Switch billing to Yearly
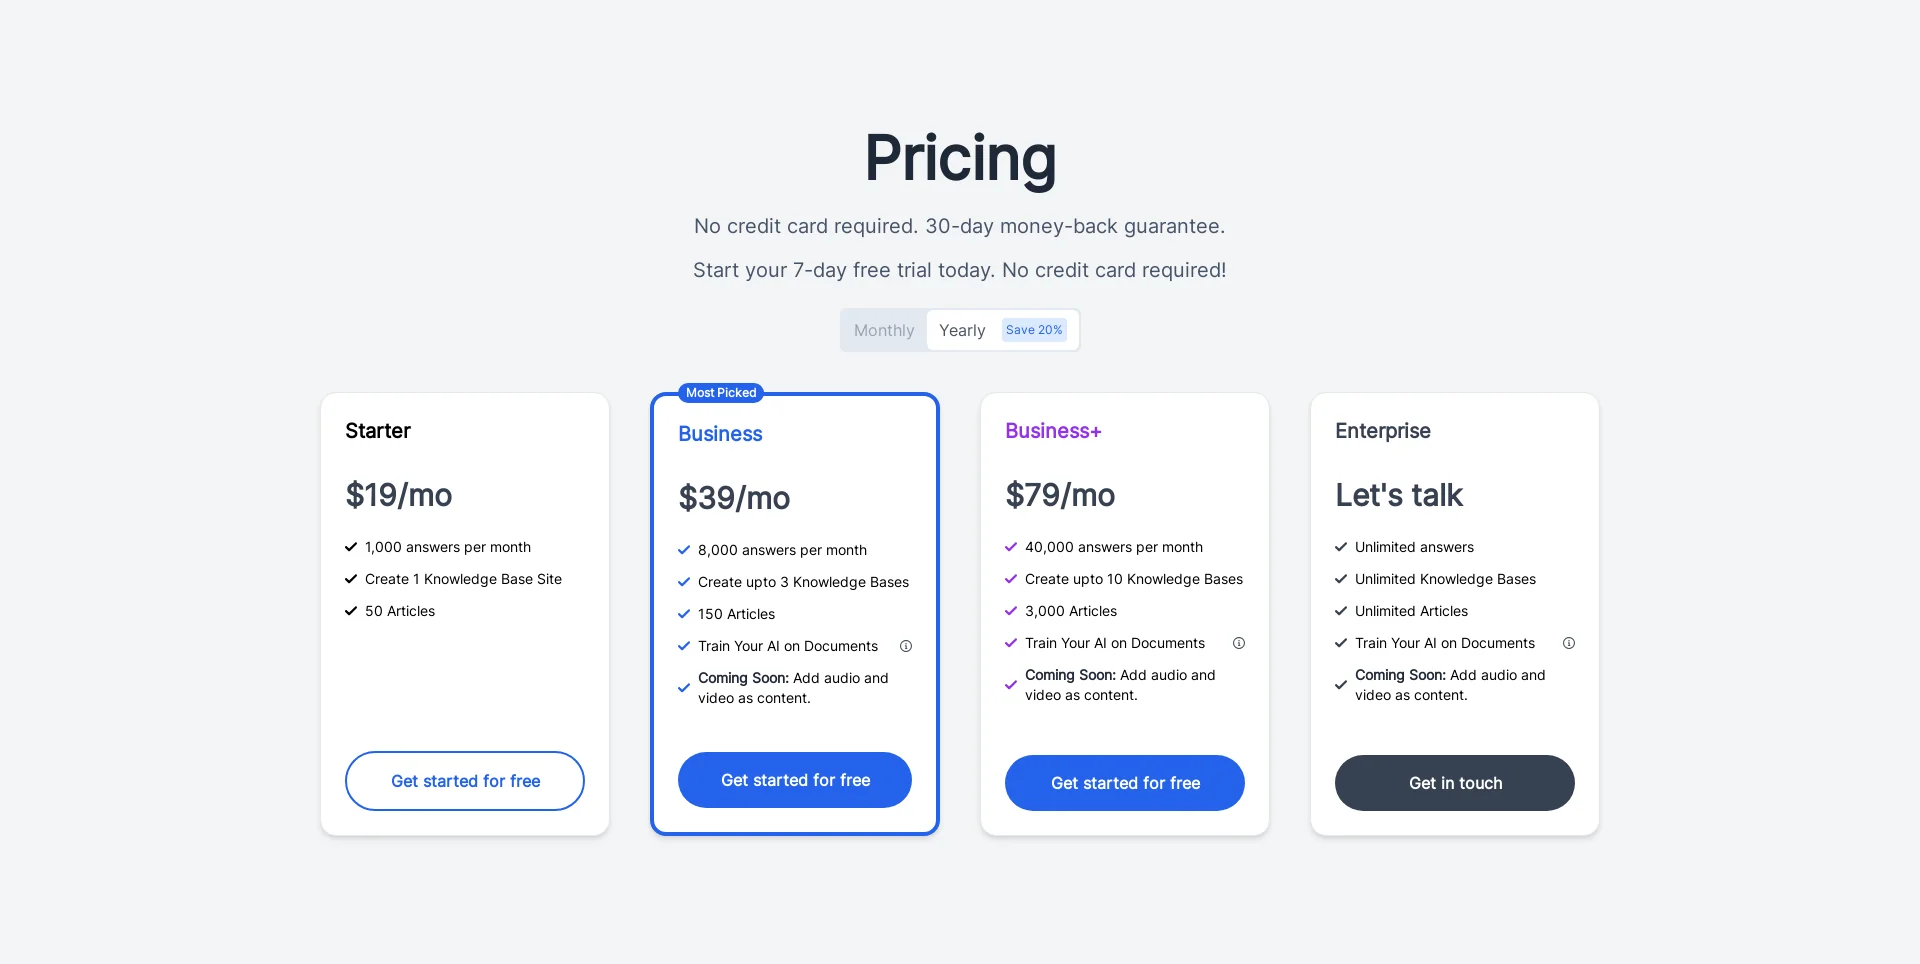The height and width of the screenshot is (964, 1920). click(x=962, y=330)
